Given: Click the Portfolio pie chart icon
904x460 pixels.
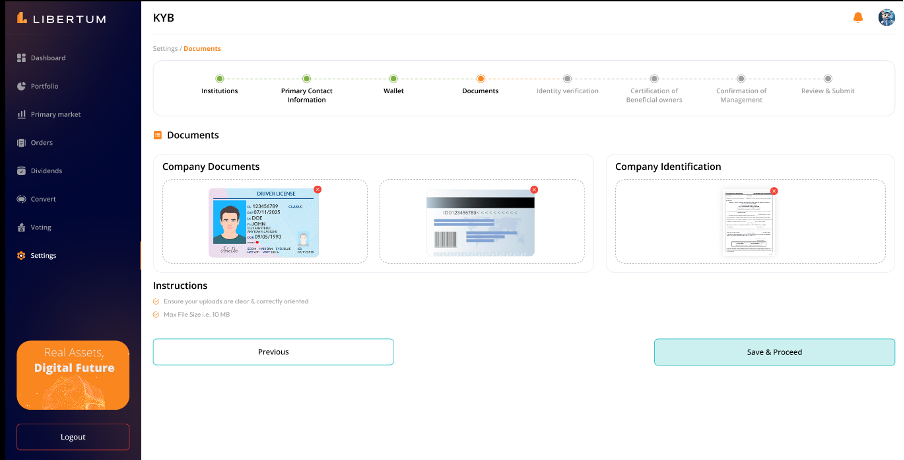Looking at the screenshot, I should point(21,86).
